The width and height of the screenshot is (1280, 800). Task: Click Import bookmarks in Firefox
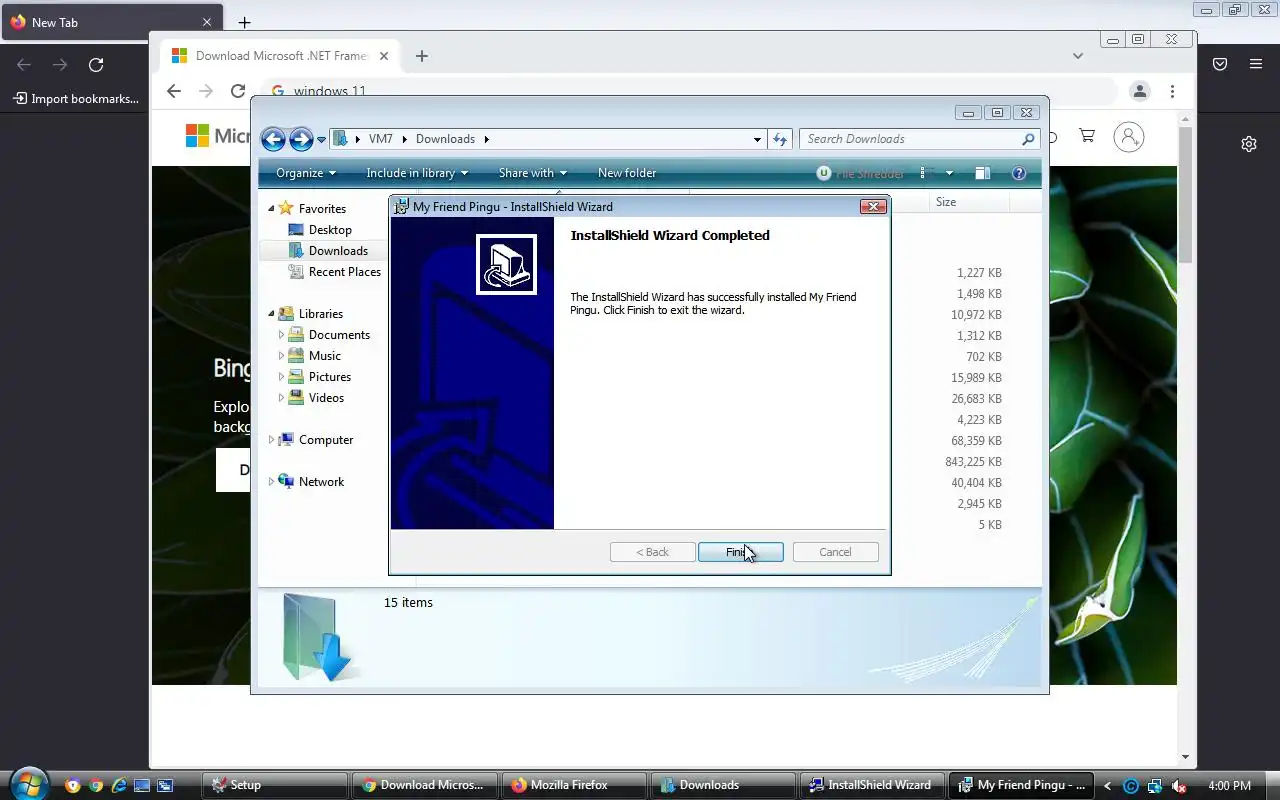pyautogui.click(x=76, y=98)
